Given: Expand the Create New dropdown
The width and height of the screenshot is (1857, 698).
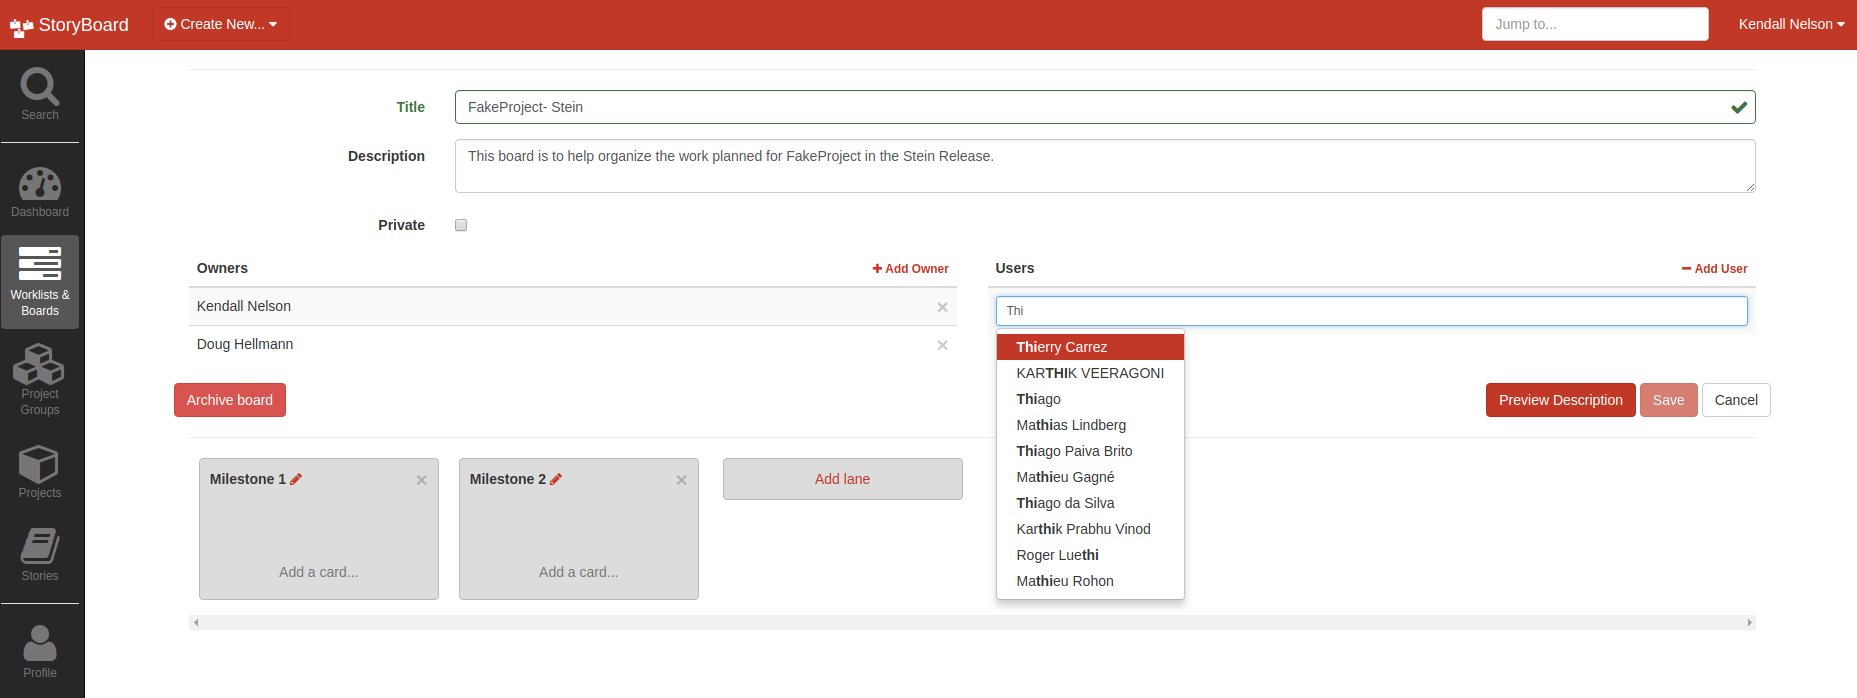Looking at the screenshot, I should (221, 24).
